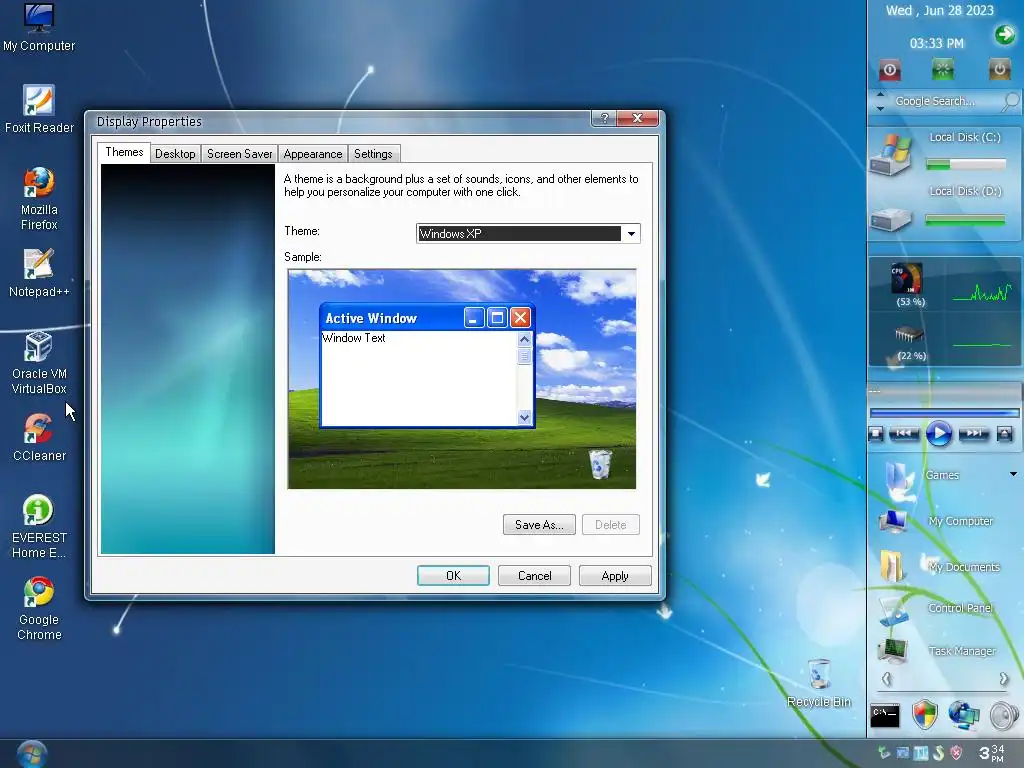1024x768 pixels.
Task: Click the Delete theme button
Action: coord(611,524)
